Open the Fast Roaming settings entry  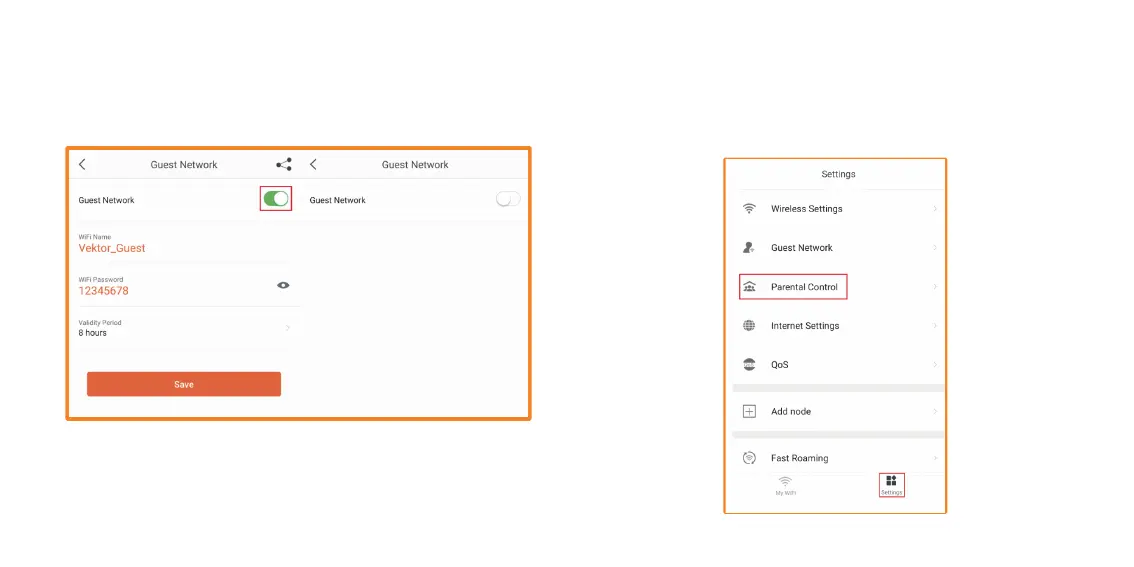click(x=800, y=458)
